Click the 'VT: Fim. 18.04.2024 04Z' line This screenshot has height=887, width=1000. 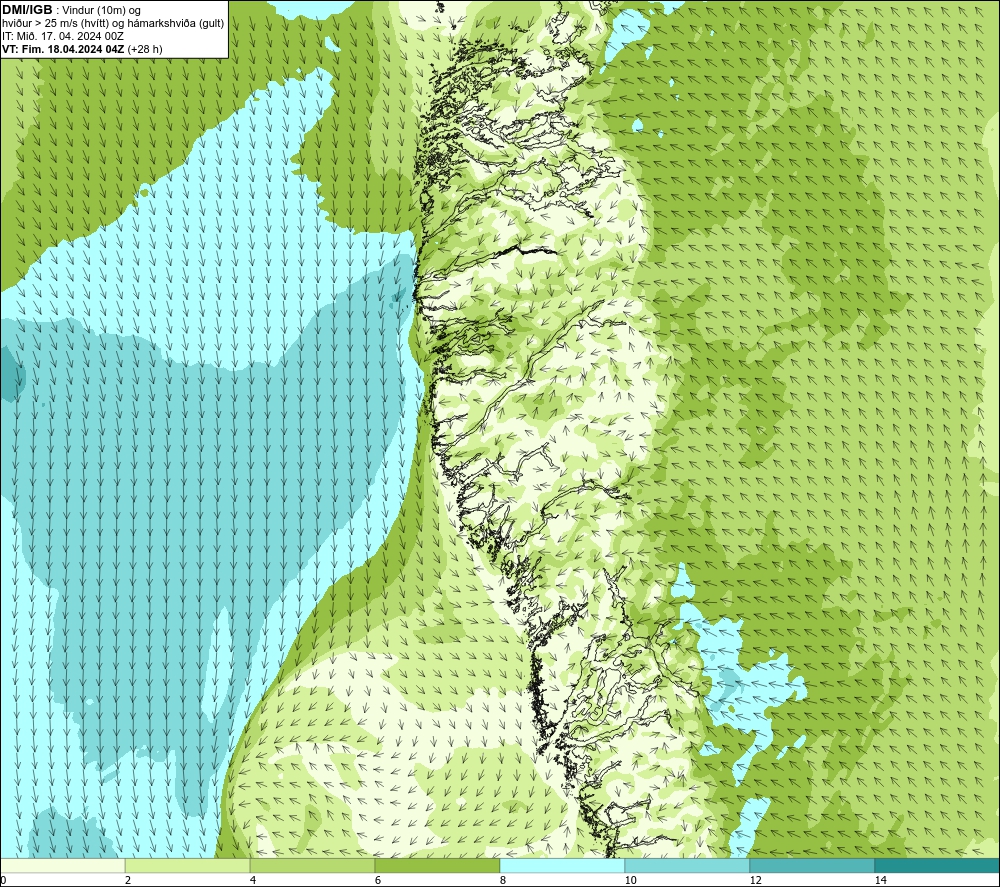63,49
